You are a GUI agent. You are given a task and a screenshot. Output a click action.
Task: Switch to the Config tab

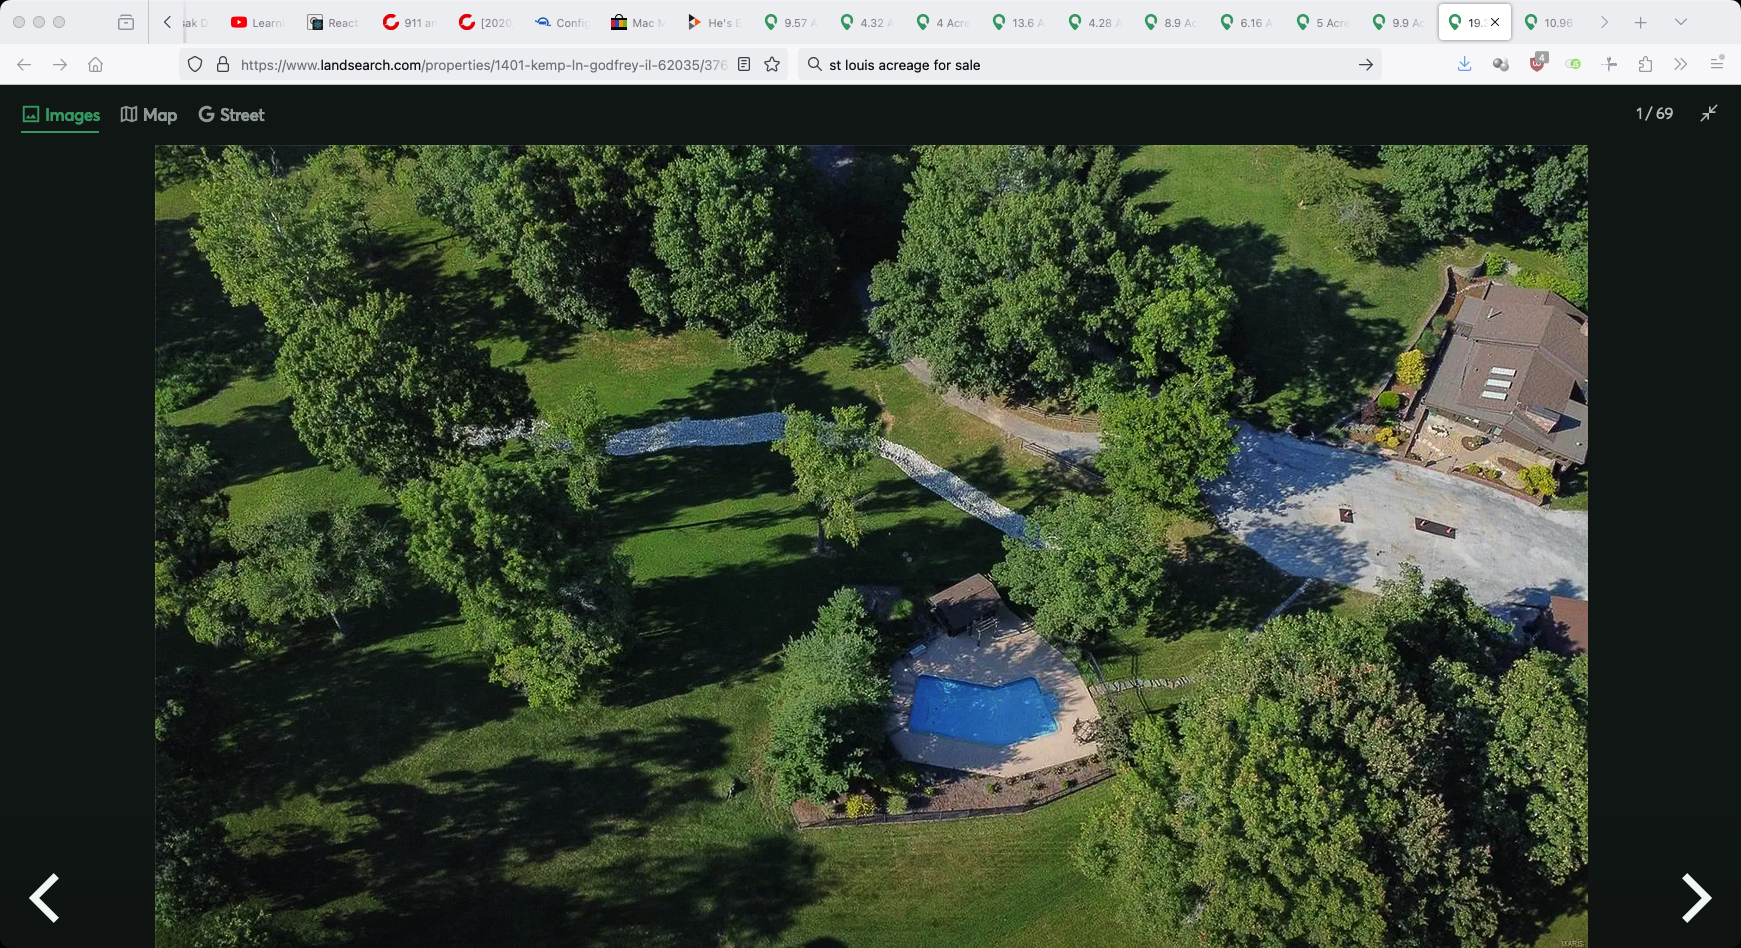coord(561,22)
